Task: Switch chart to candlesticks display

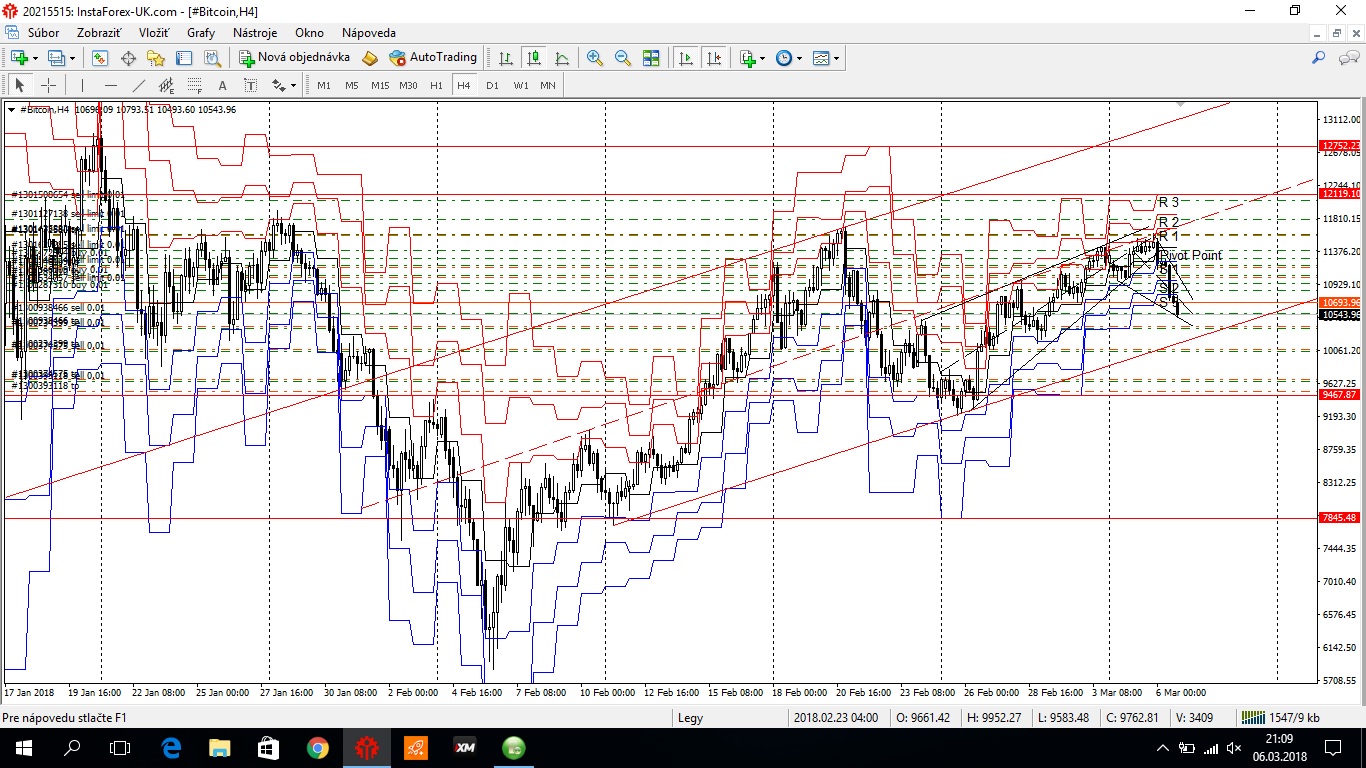Action: coord(535,58)
